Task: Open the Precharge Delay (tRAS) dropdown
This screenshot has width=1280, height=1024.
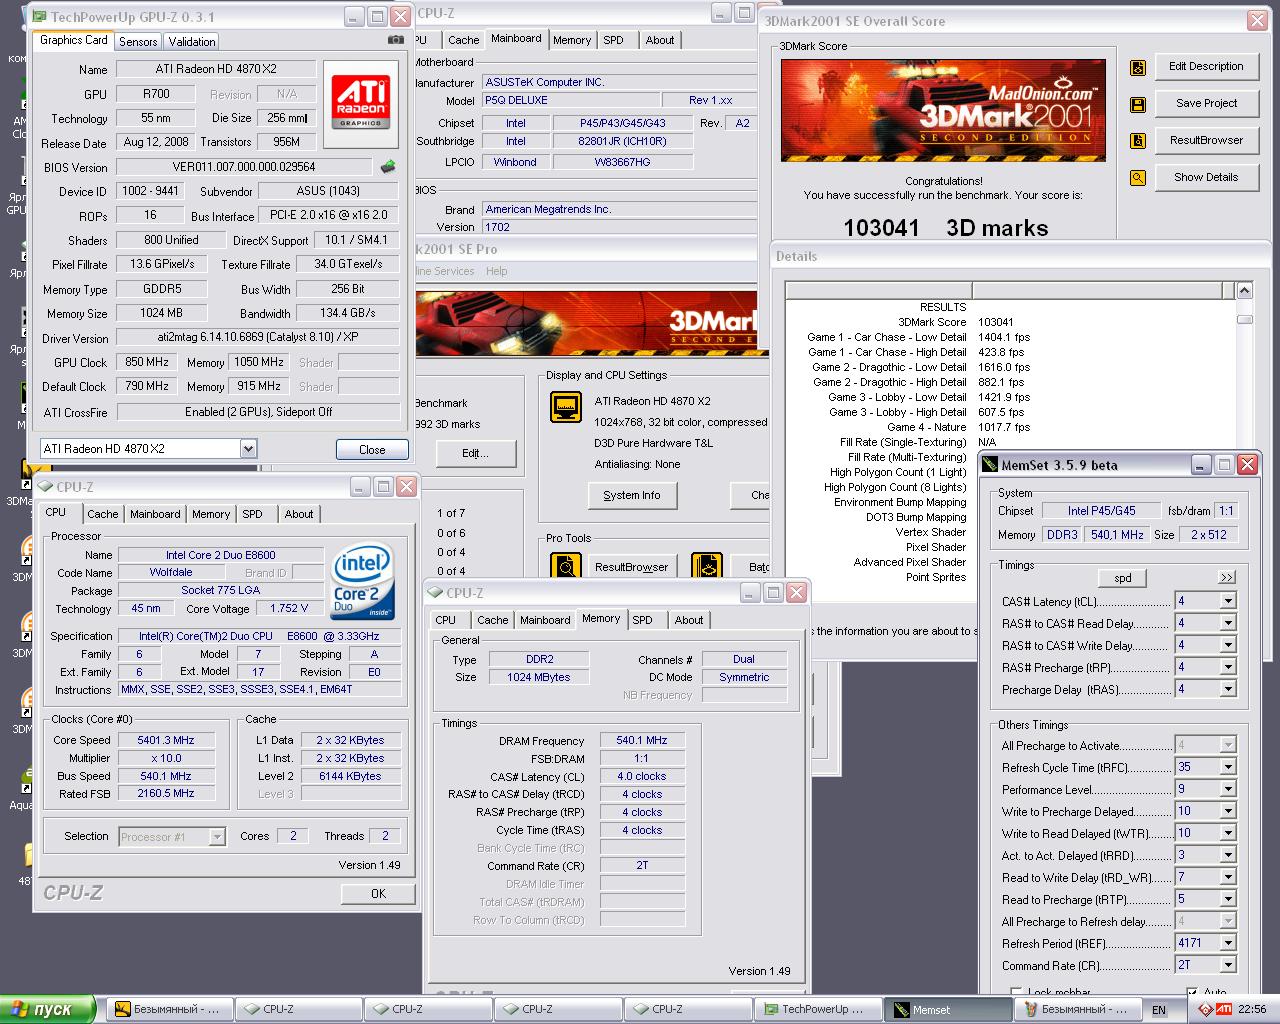Action: 1228,689
